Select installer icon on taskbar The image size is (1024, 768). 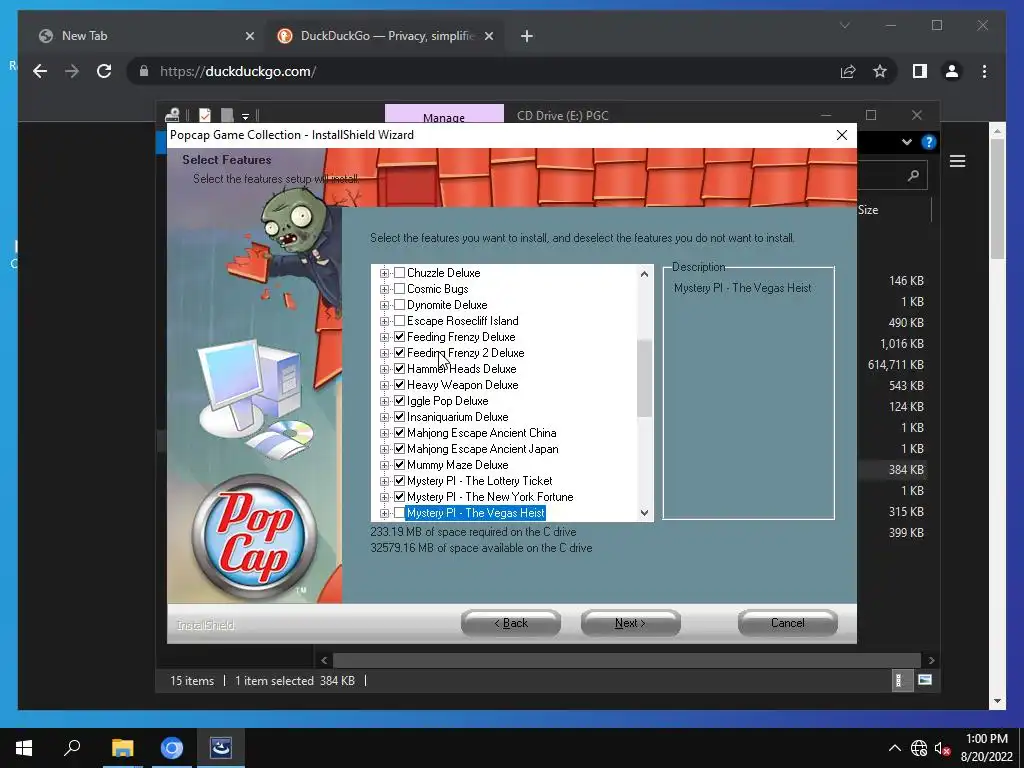click(x=221, y=748)
